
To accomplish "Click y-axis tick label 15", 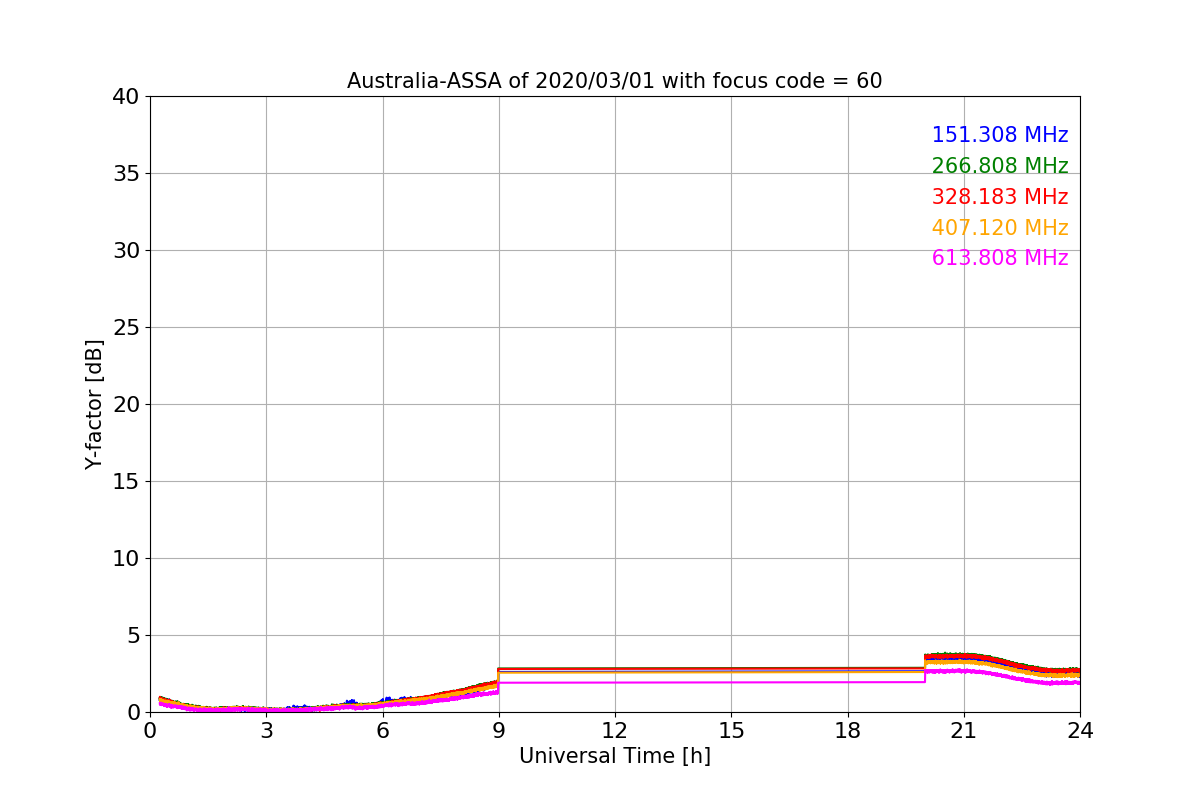I will pyautogui.click(x=125, y=482).
